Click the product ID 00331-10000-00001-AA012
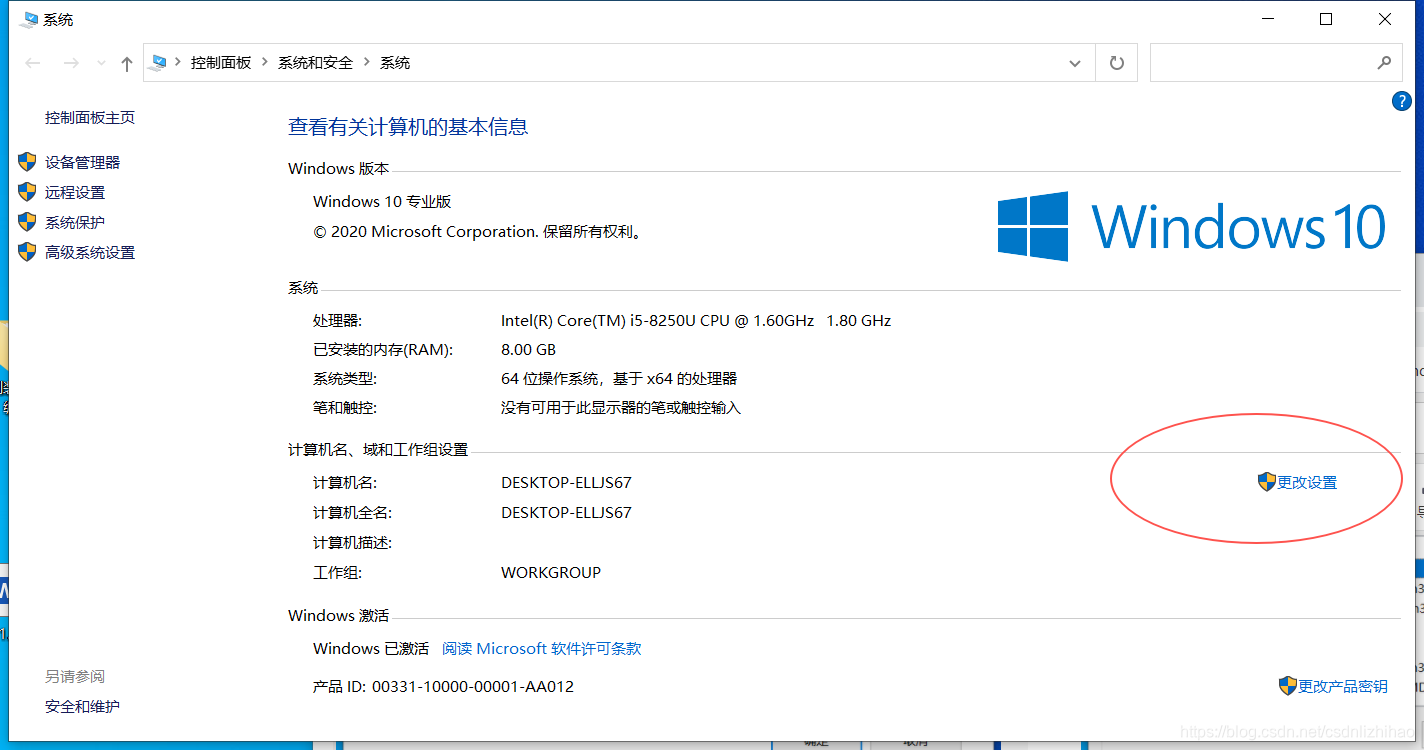Viewport: 1424px width, 750px height. tap(473, 686)
